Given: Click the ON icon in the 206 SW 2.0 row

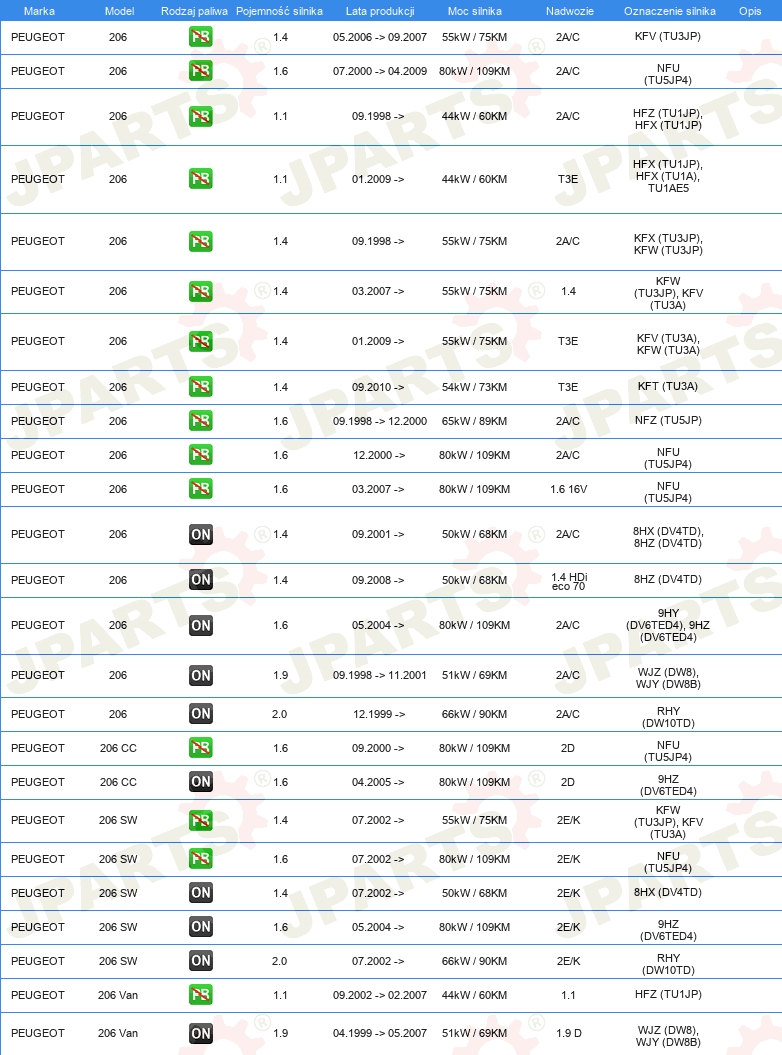Looking at the screenshot, I should 201,961.
